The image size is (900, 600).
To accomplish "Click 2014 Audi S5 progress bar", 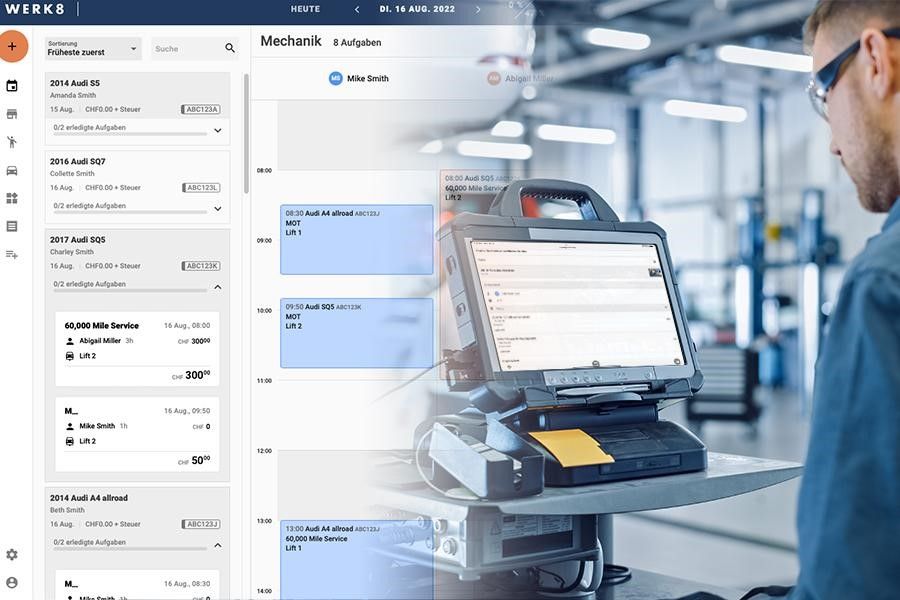I will (x=130, y=134).
